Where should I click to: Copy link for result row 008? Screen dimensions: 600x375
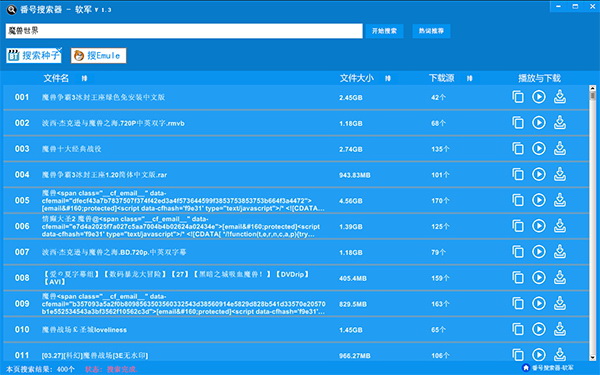[518, 277]
